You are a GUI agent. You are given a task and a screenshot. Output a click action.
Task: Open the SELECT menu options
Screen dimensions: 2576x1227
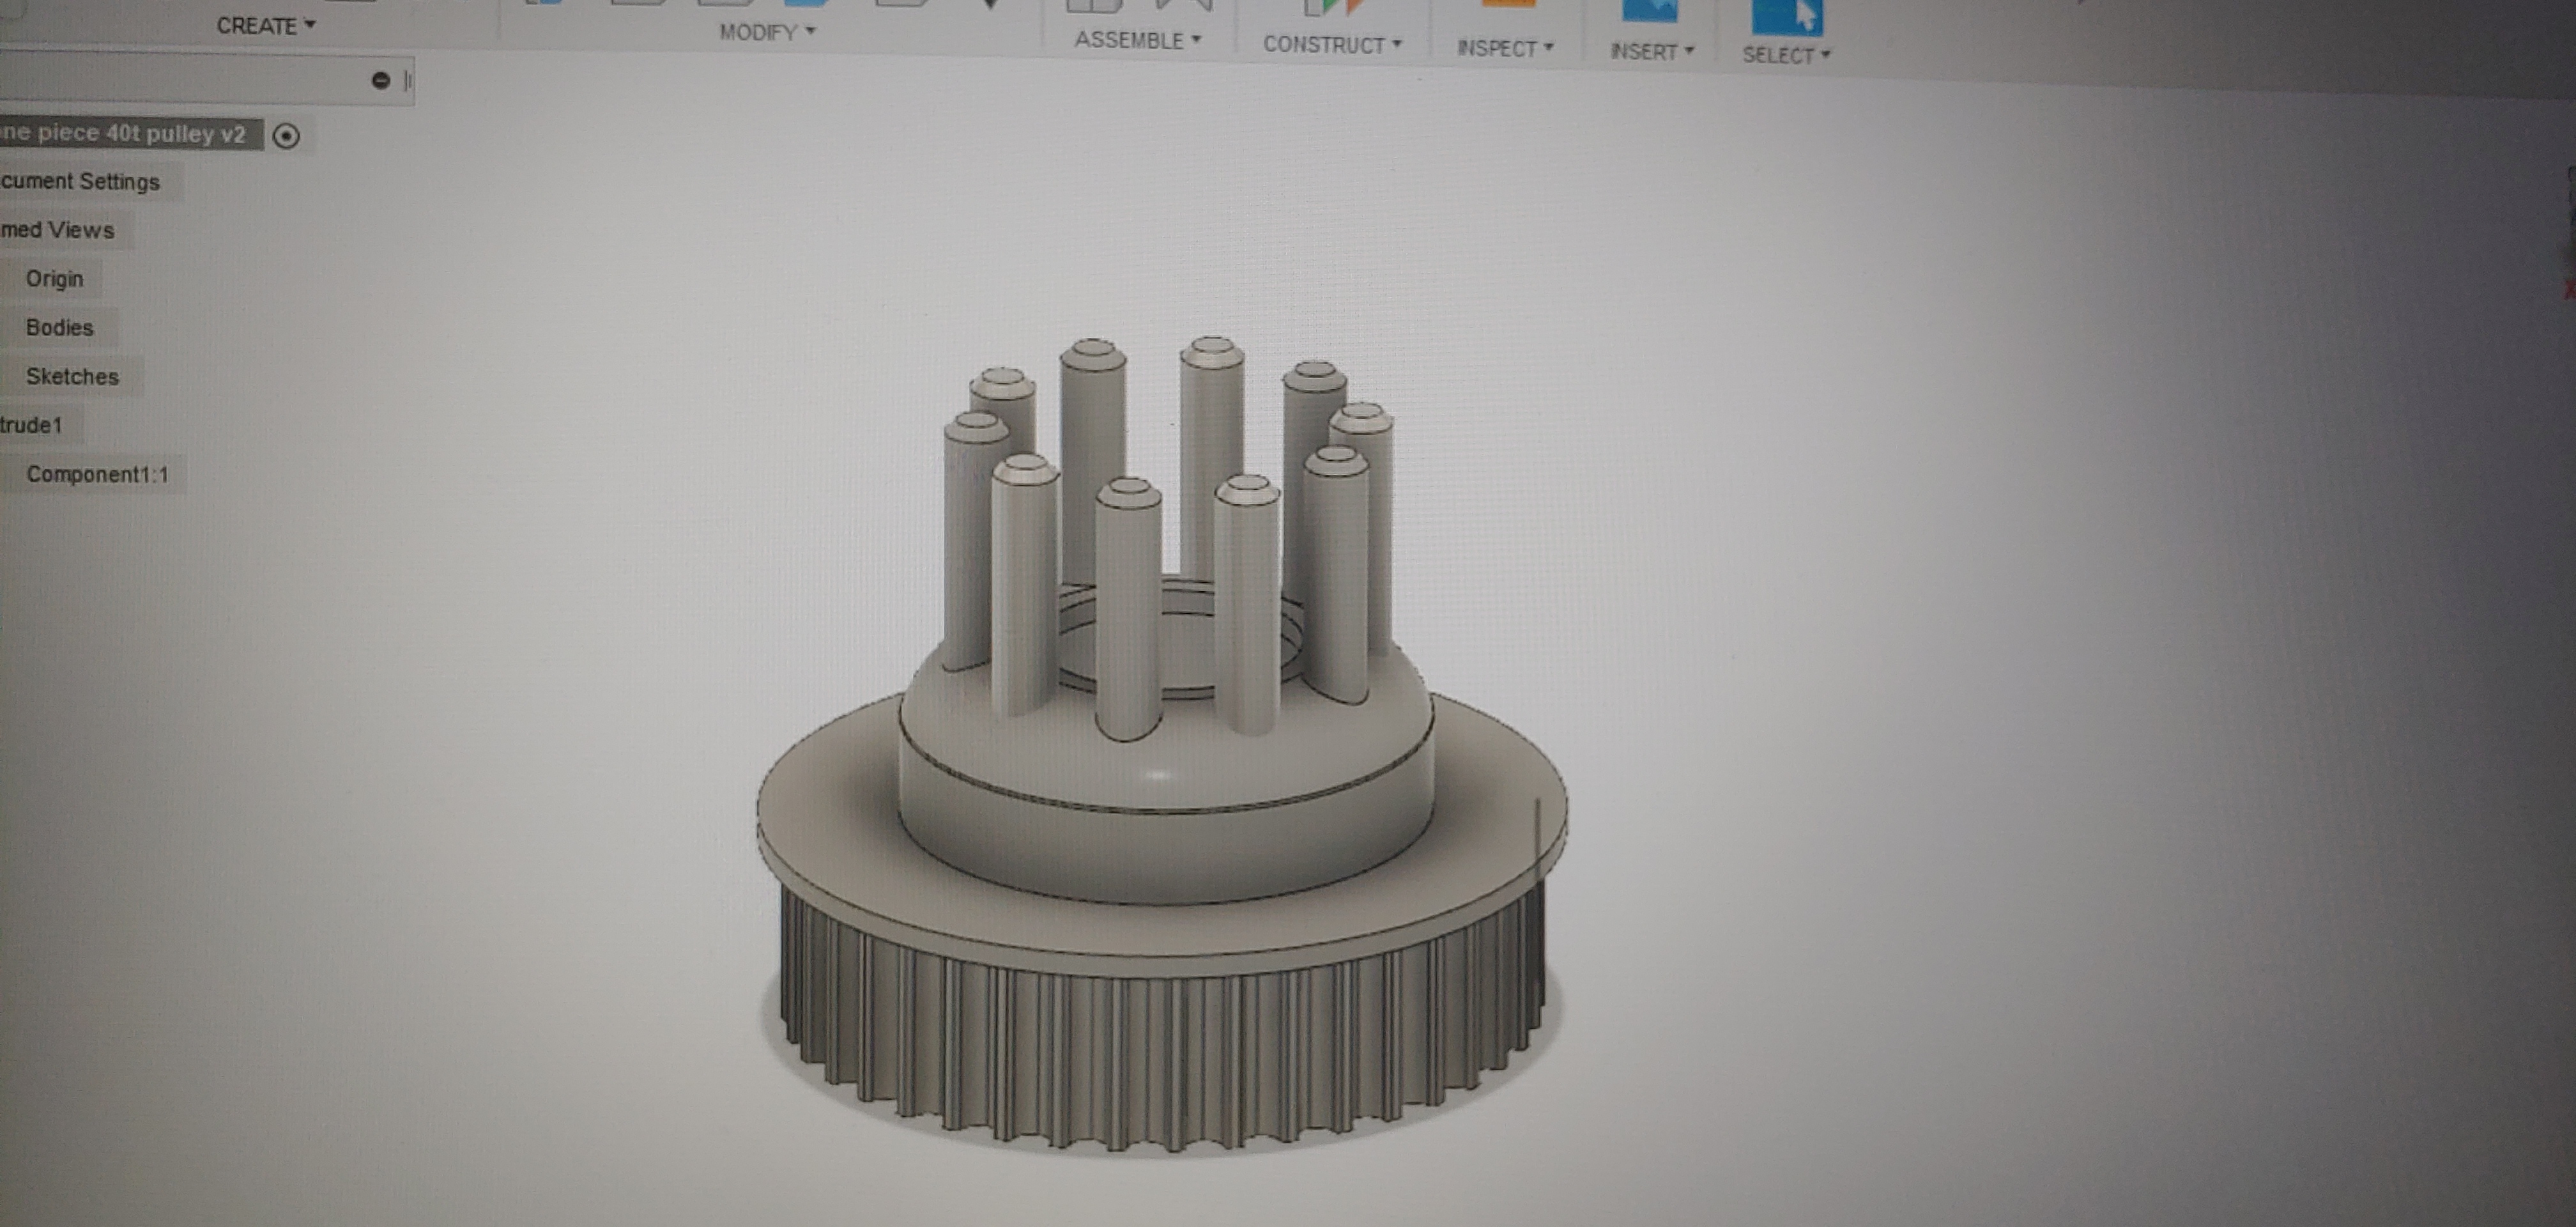[1786, 55]
